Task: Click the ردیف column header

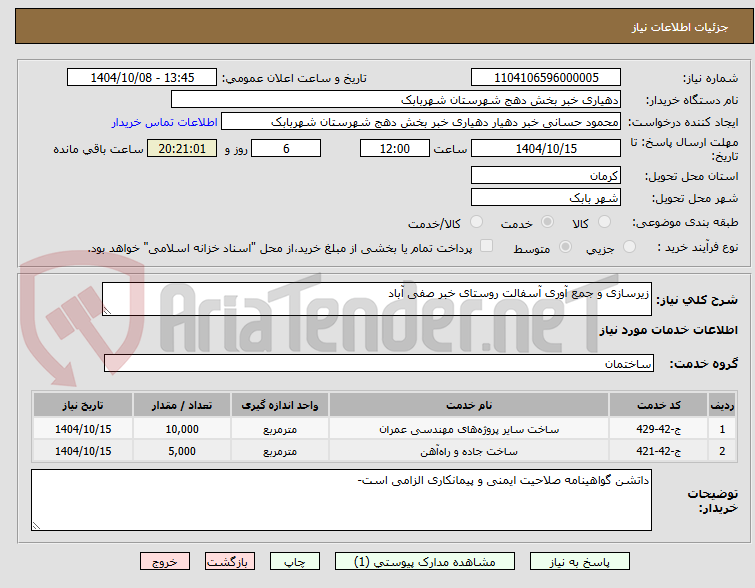Action: (722, 405)
